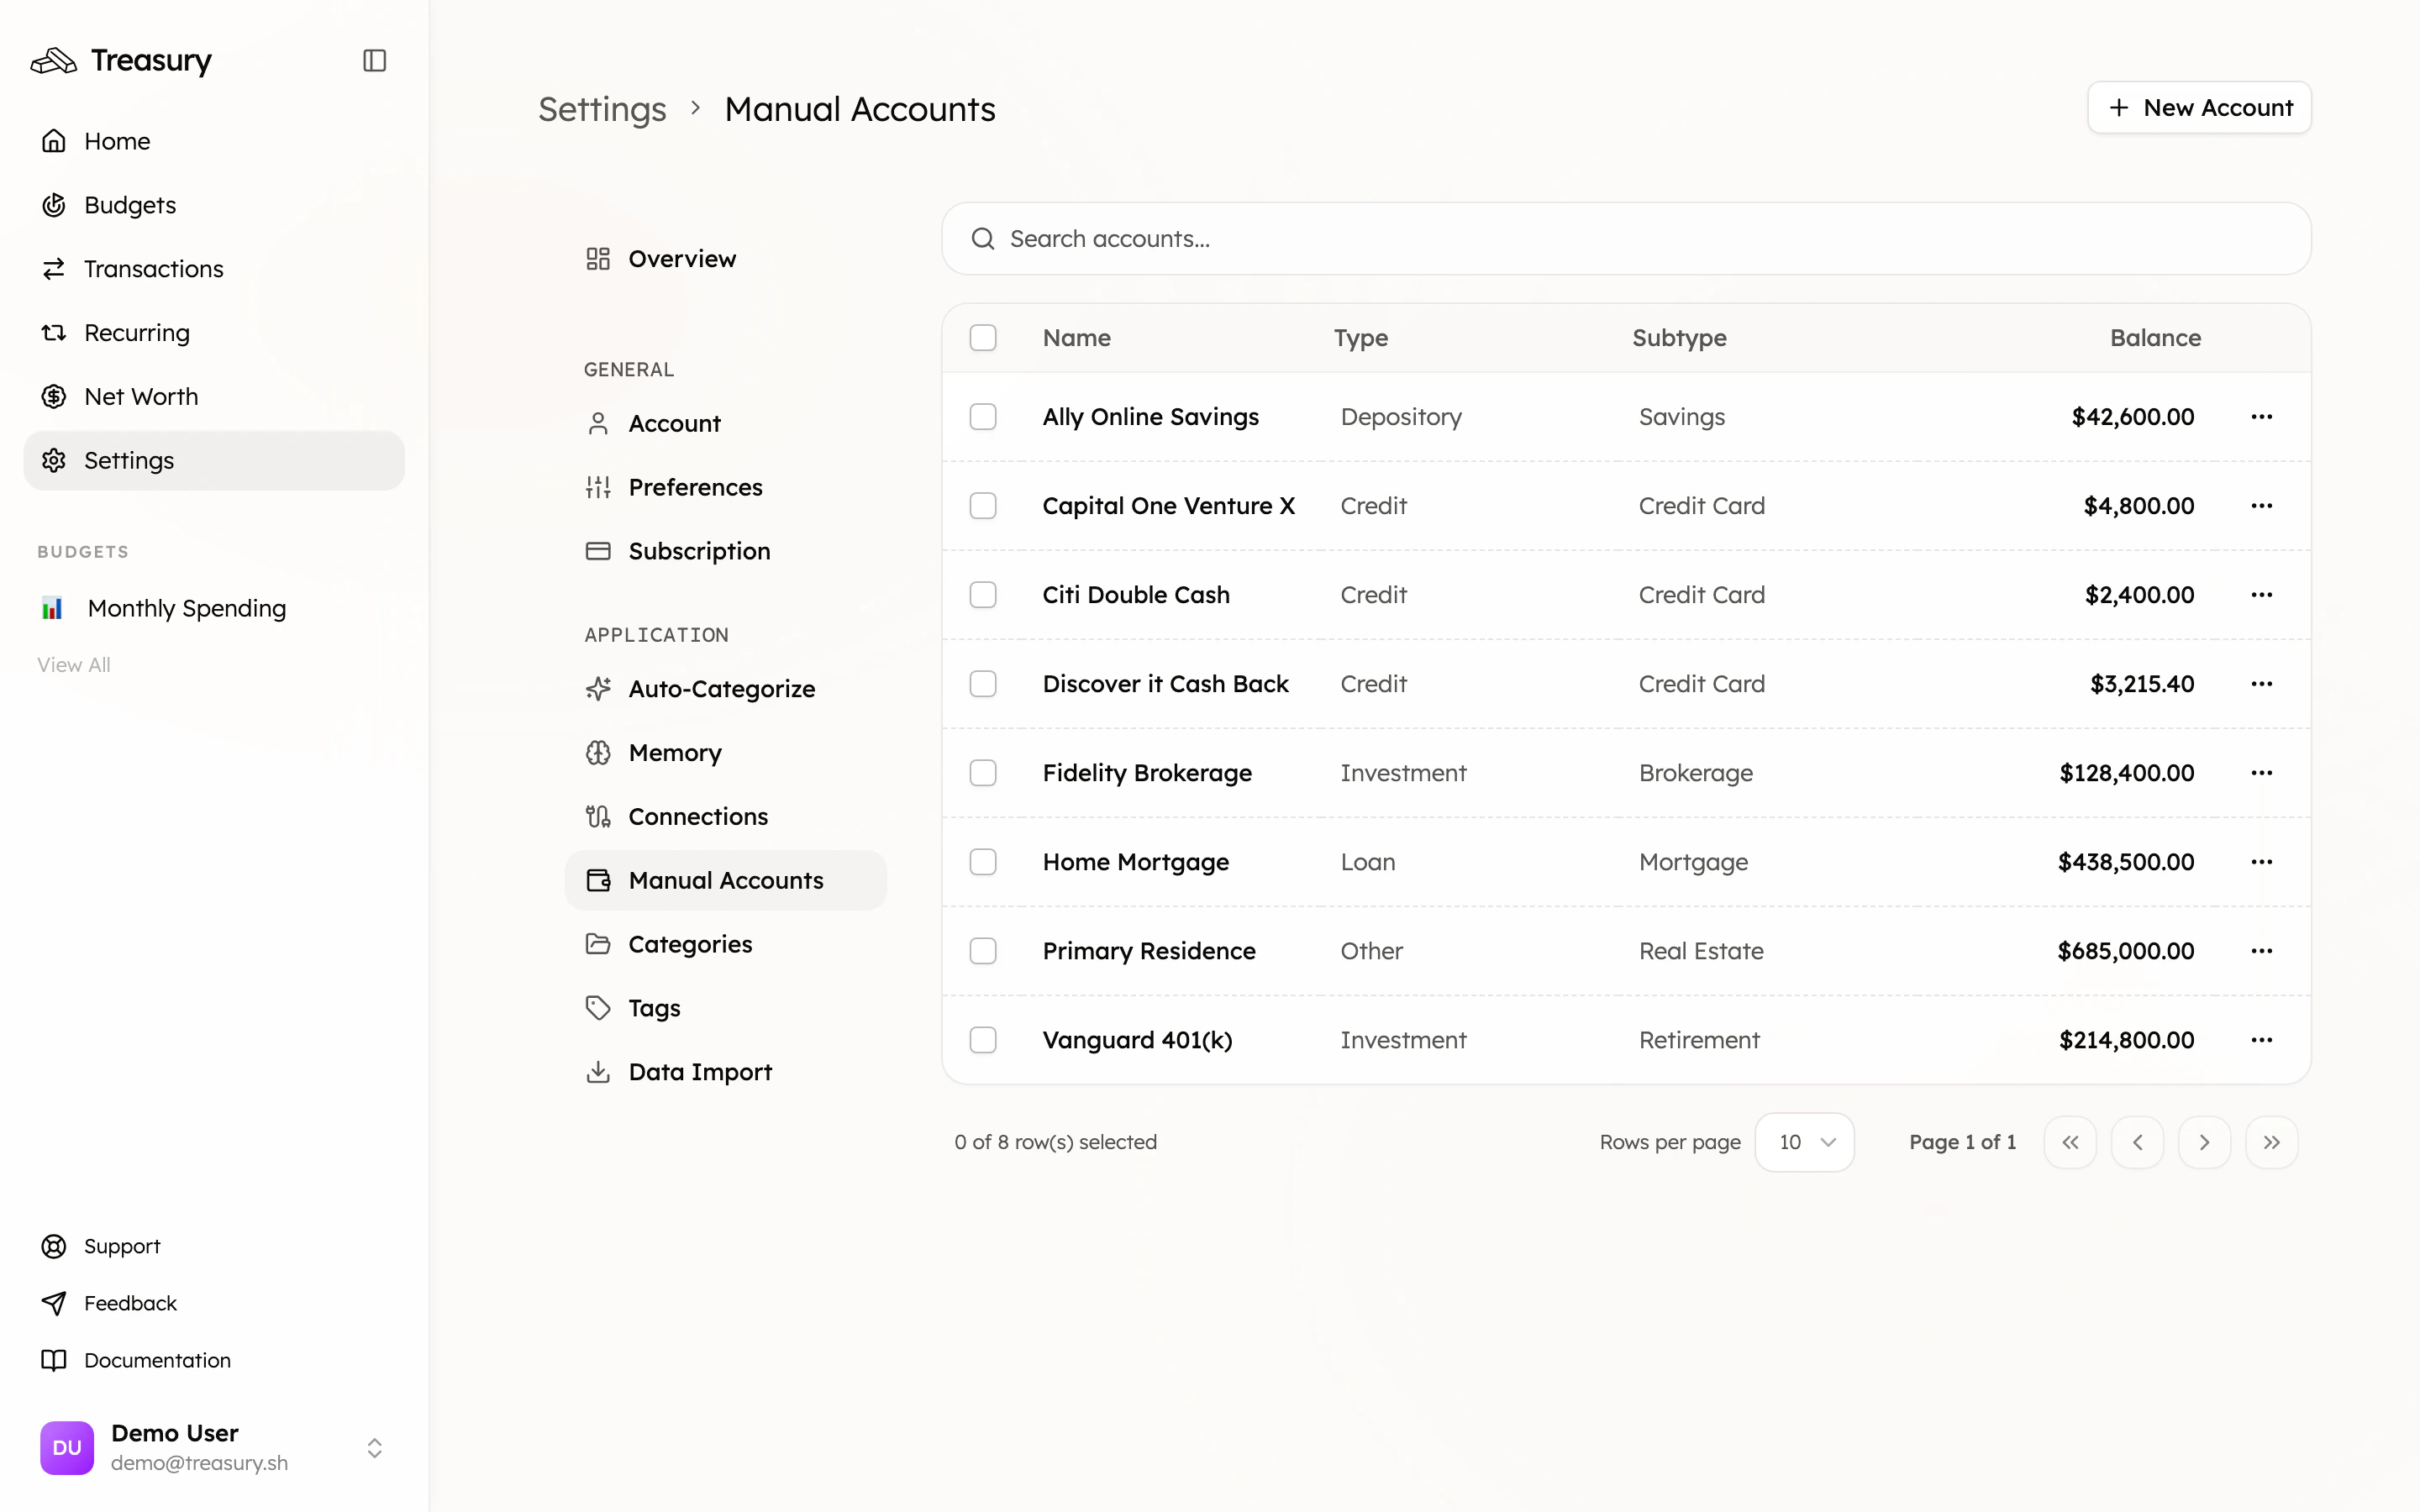Click the View All budgets link
Screen dimensions: 2420x1512
tap(74, 665)
